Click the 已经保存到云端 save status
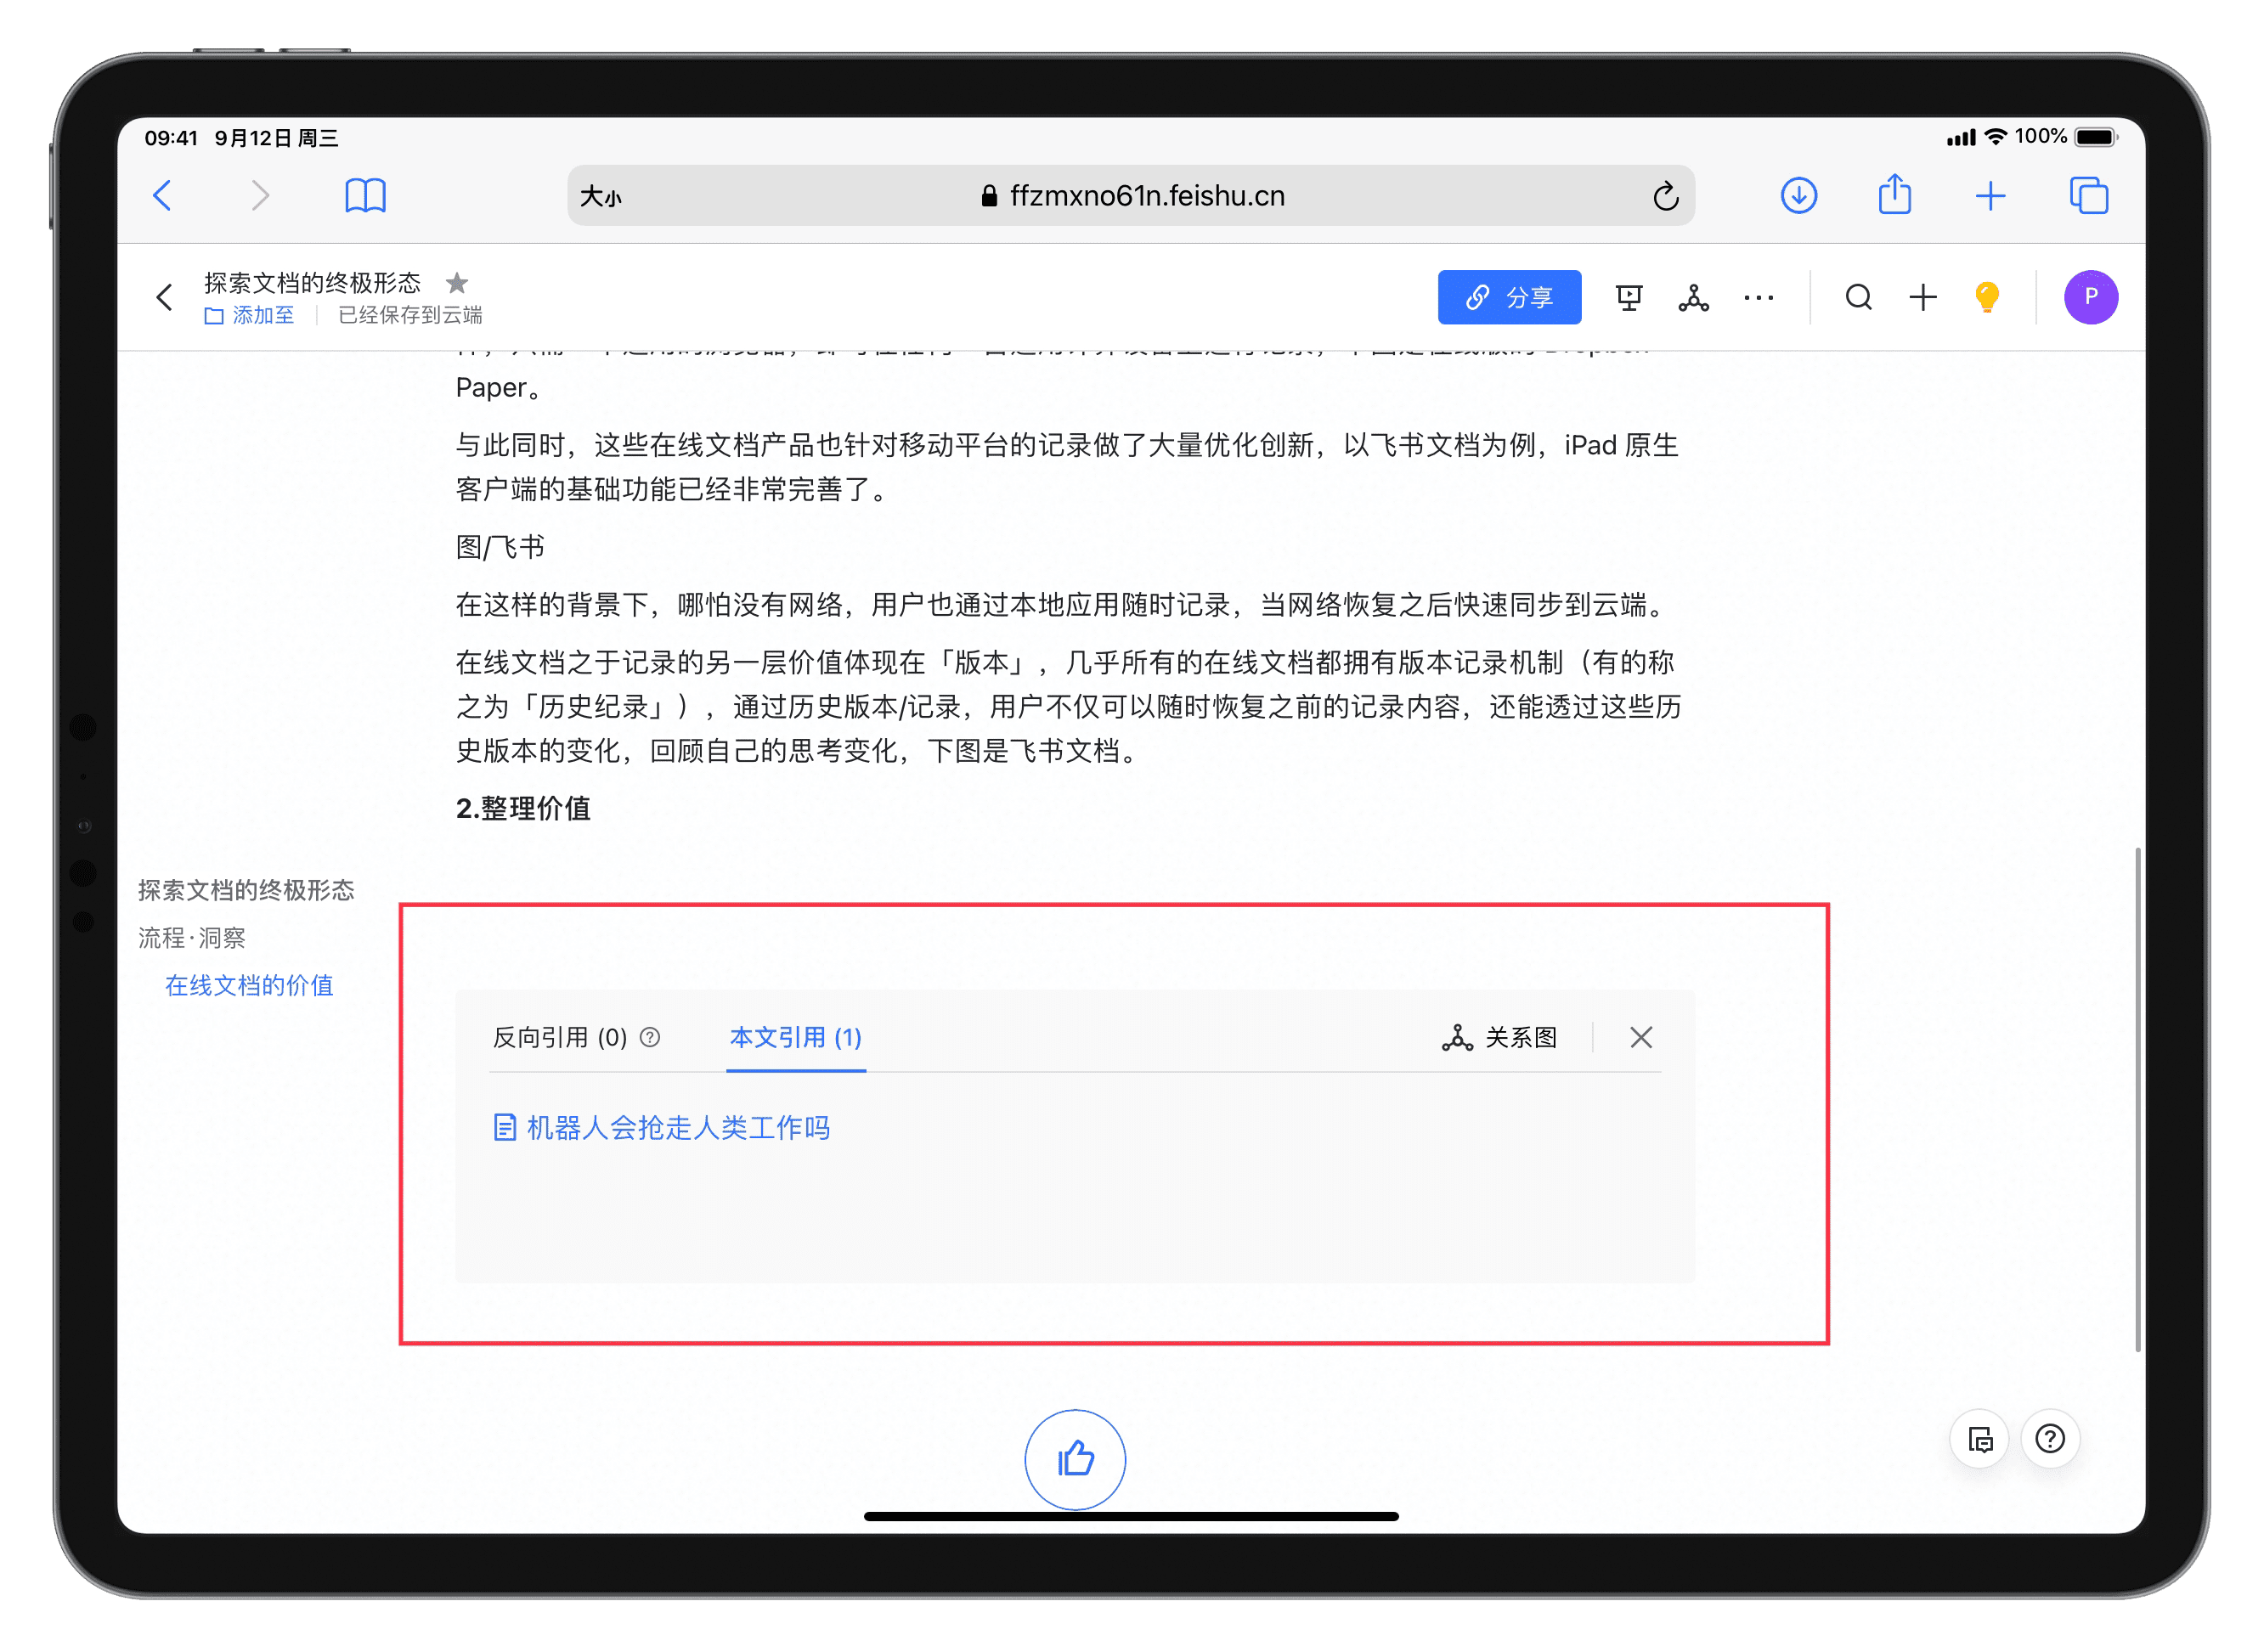 click(x=410, y=316)
